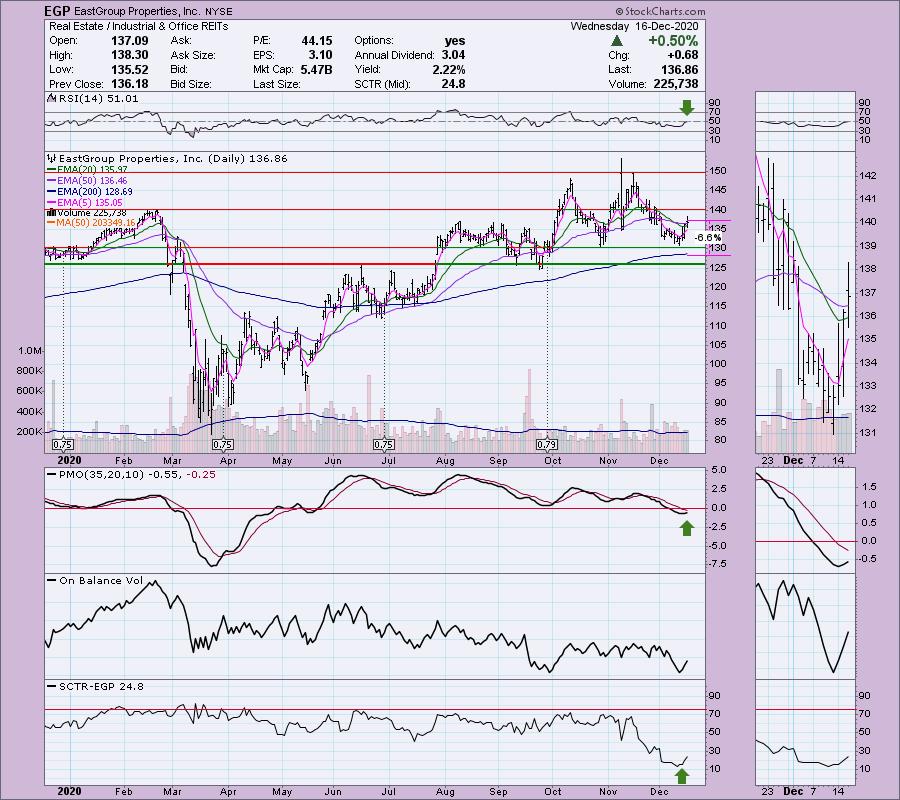Select the Open value 137.09
Screen dimensions: 900x800
tap(130, 41)
